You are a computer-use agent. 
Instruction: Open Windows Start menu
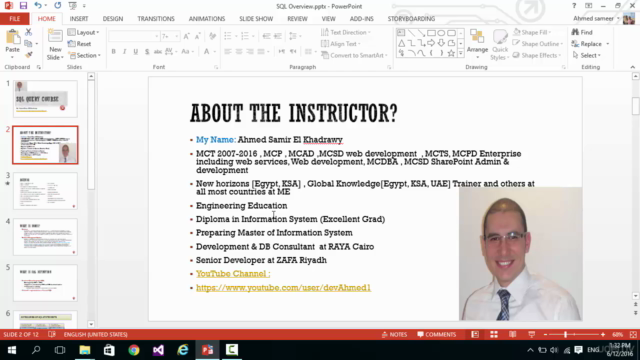(12, 350)
